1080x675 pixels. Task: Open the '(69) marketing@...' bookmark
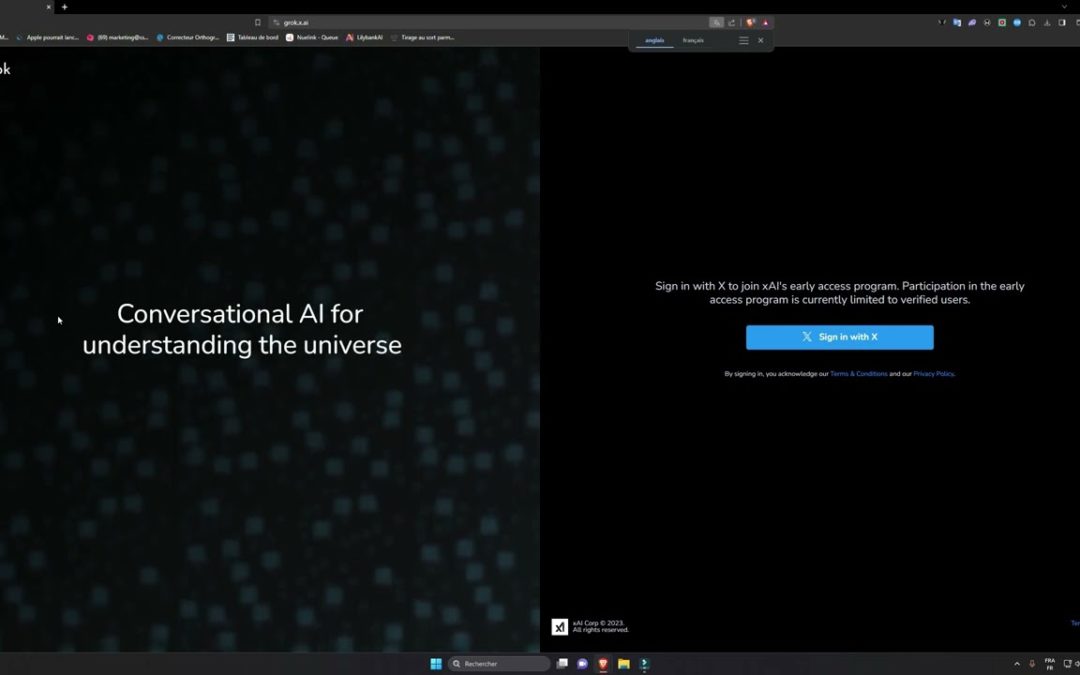click(118, 38)
